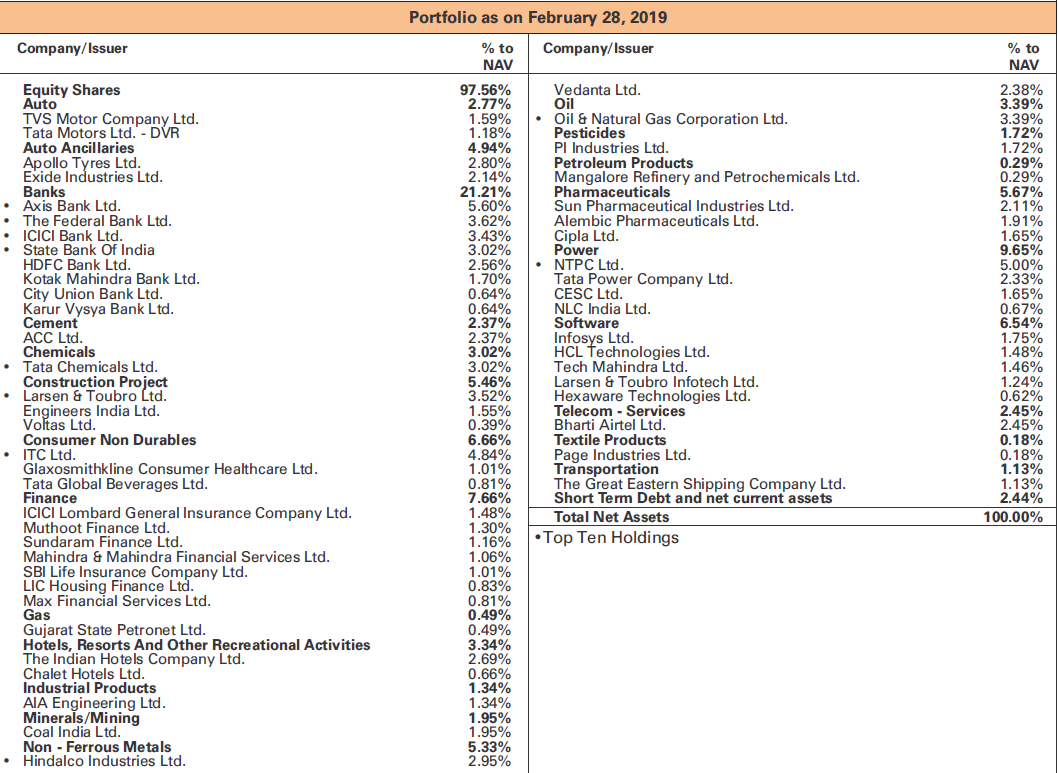The height and width of the screenshot is (773, 1059).
Task: Select the Gujarat State Petronet Ltd. row
Action: point(114,630)
